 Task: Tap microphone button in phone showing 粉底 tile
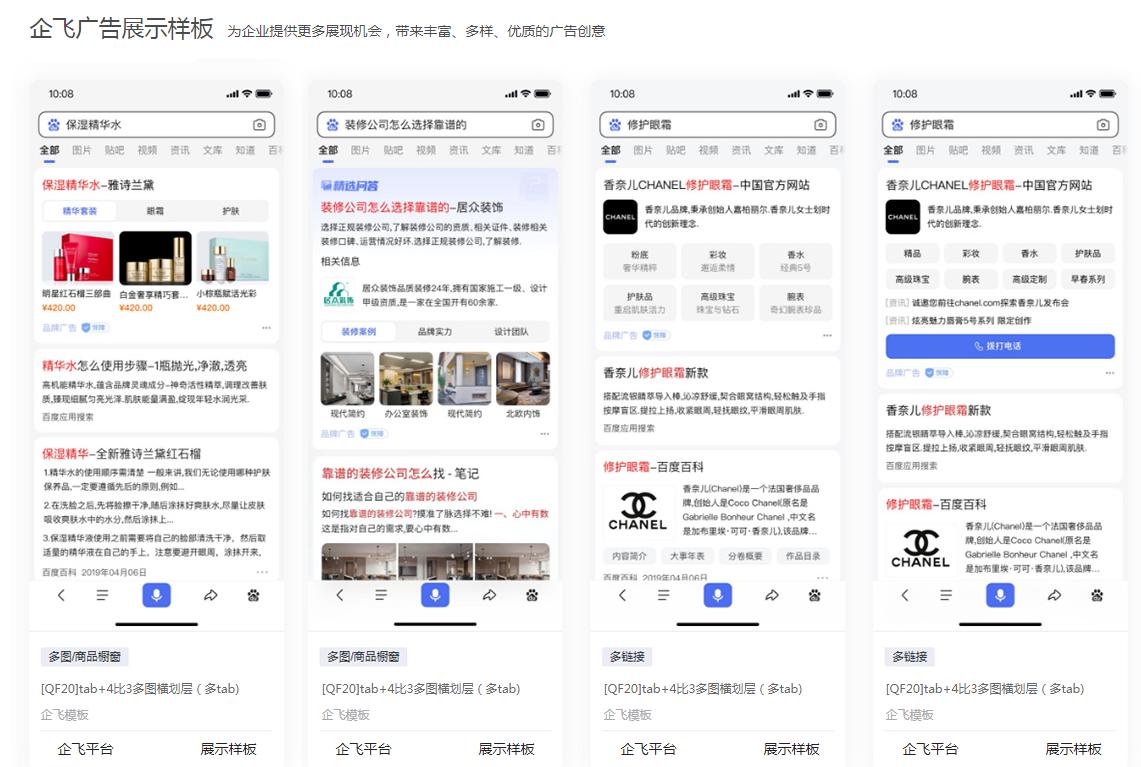pos(718,595)
